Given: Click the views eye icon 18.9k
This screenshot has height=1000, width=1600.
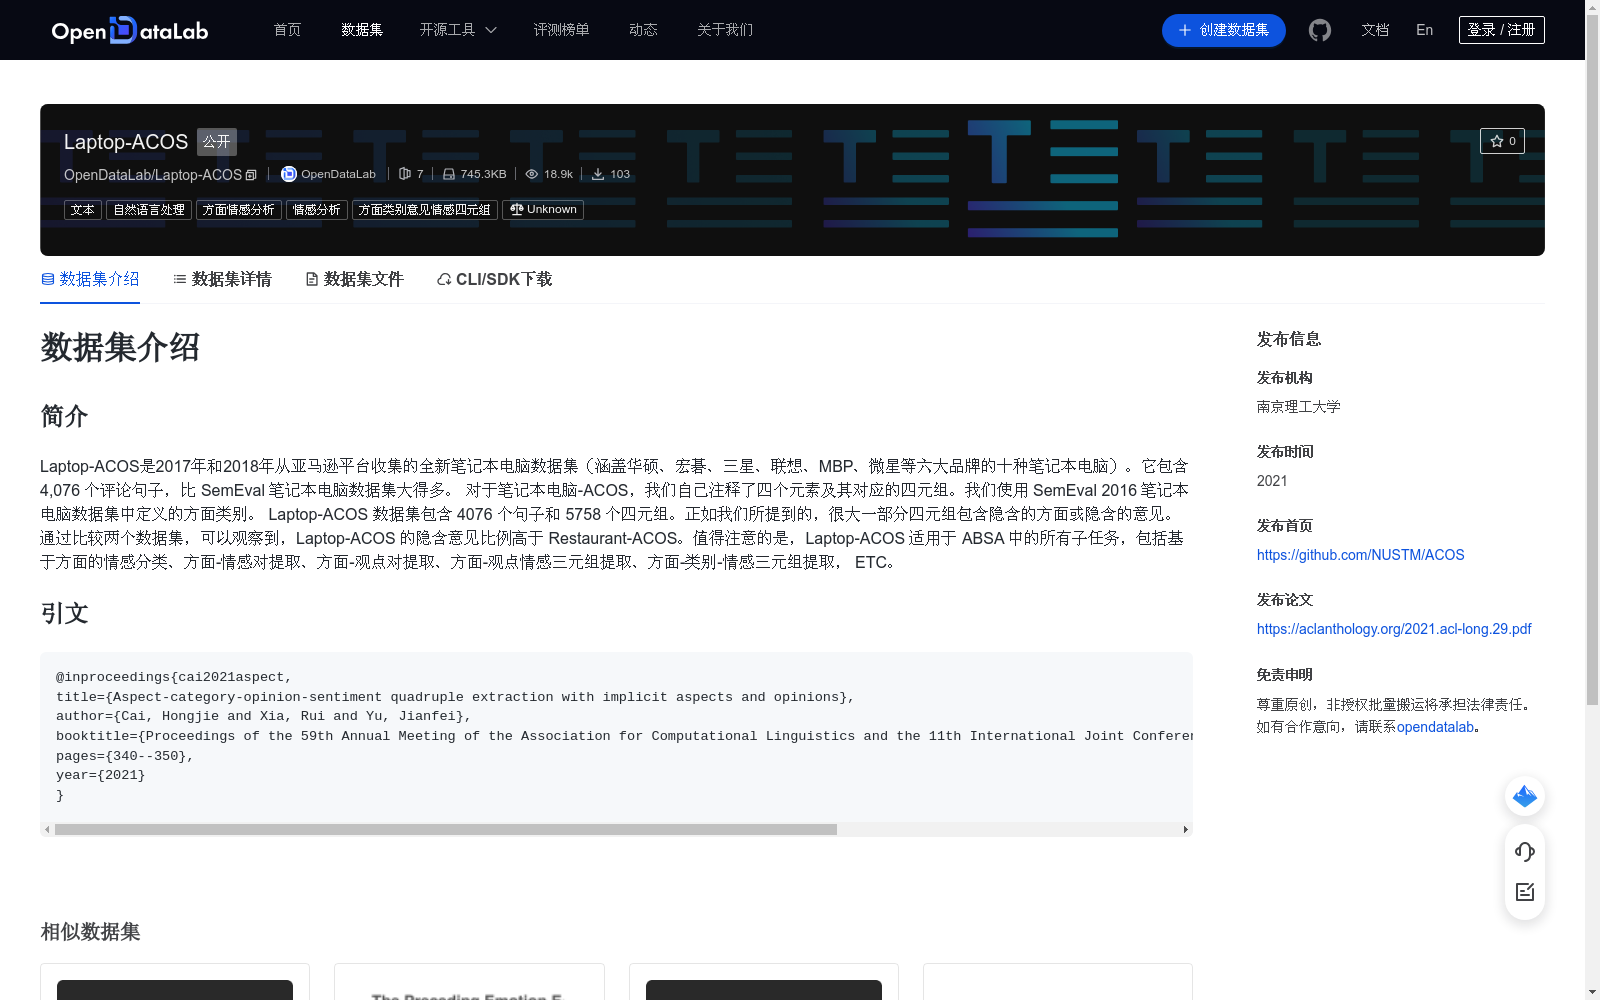Looking at the screenshot, I should tap(532, 174).
